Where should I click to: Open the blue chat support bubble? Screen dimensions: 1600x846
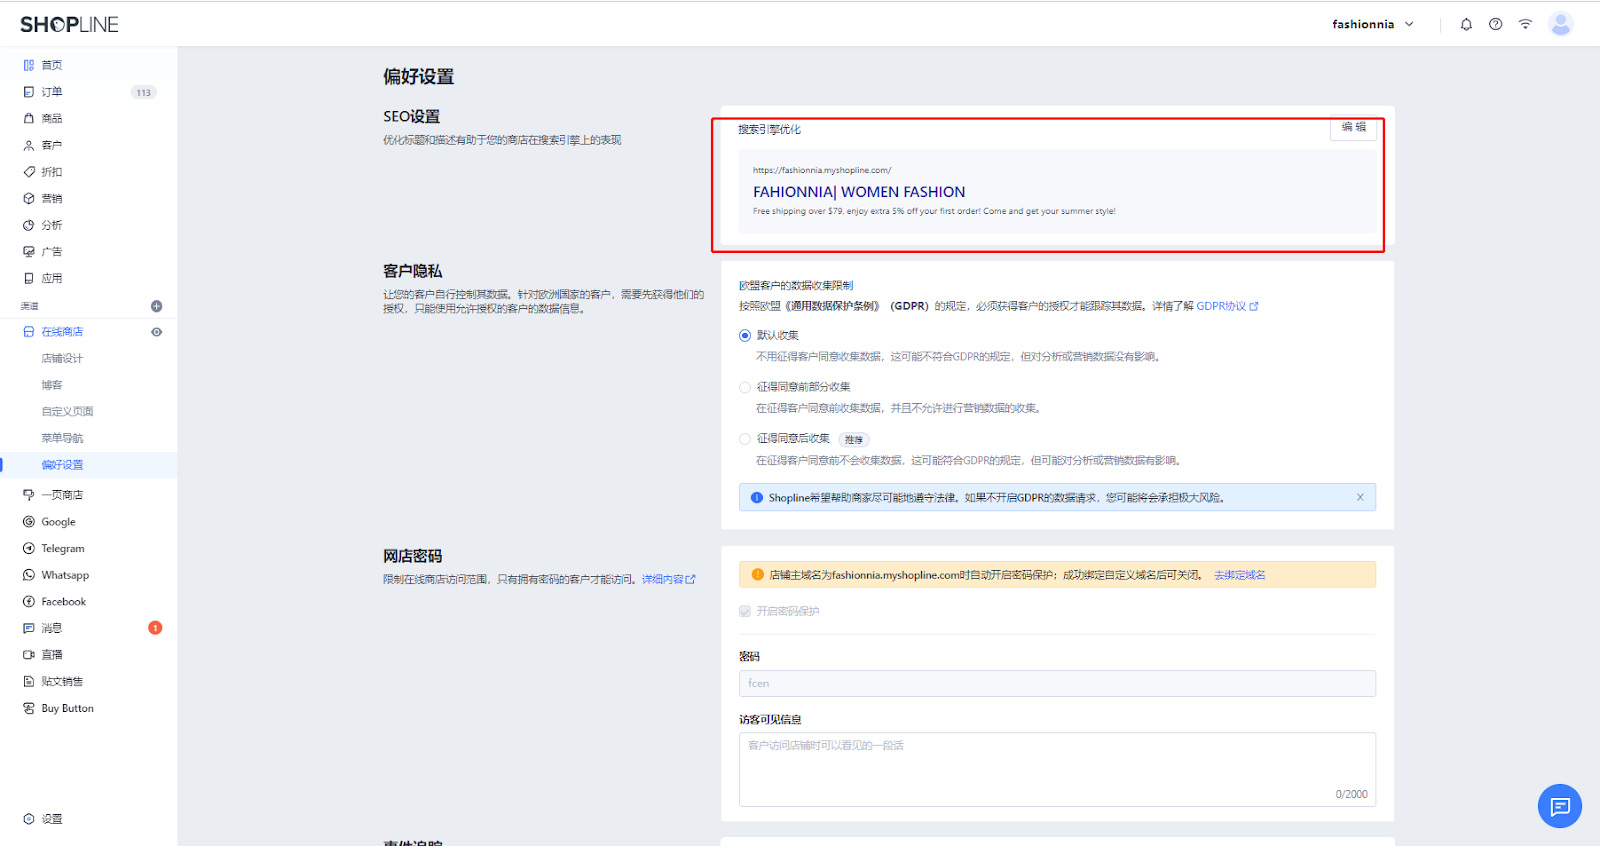(1559, 806)
